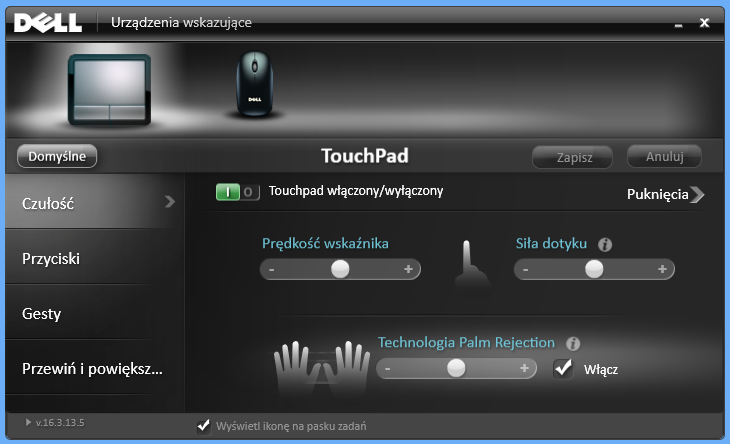Viewport: 730px width, 444px height.
Task: Click the plus on Palm Rejection slider
Action: (x=524, y=368)
